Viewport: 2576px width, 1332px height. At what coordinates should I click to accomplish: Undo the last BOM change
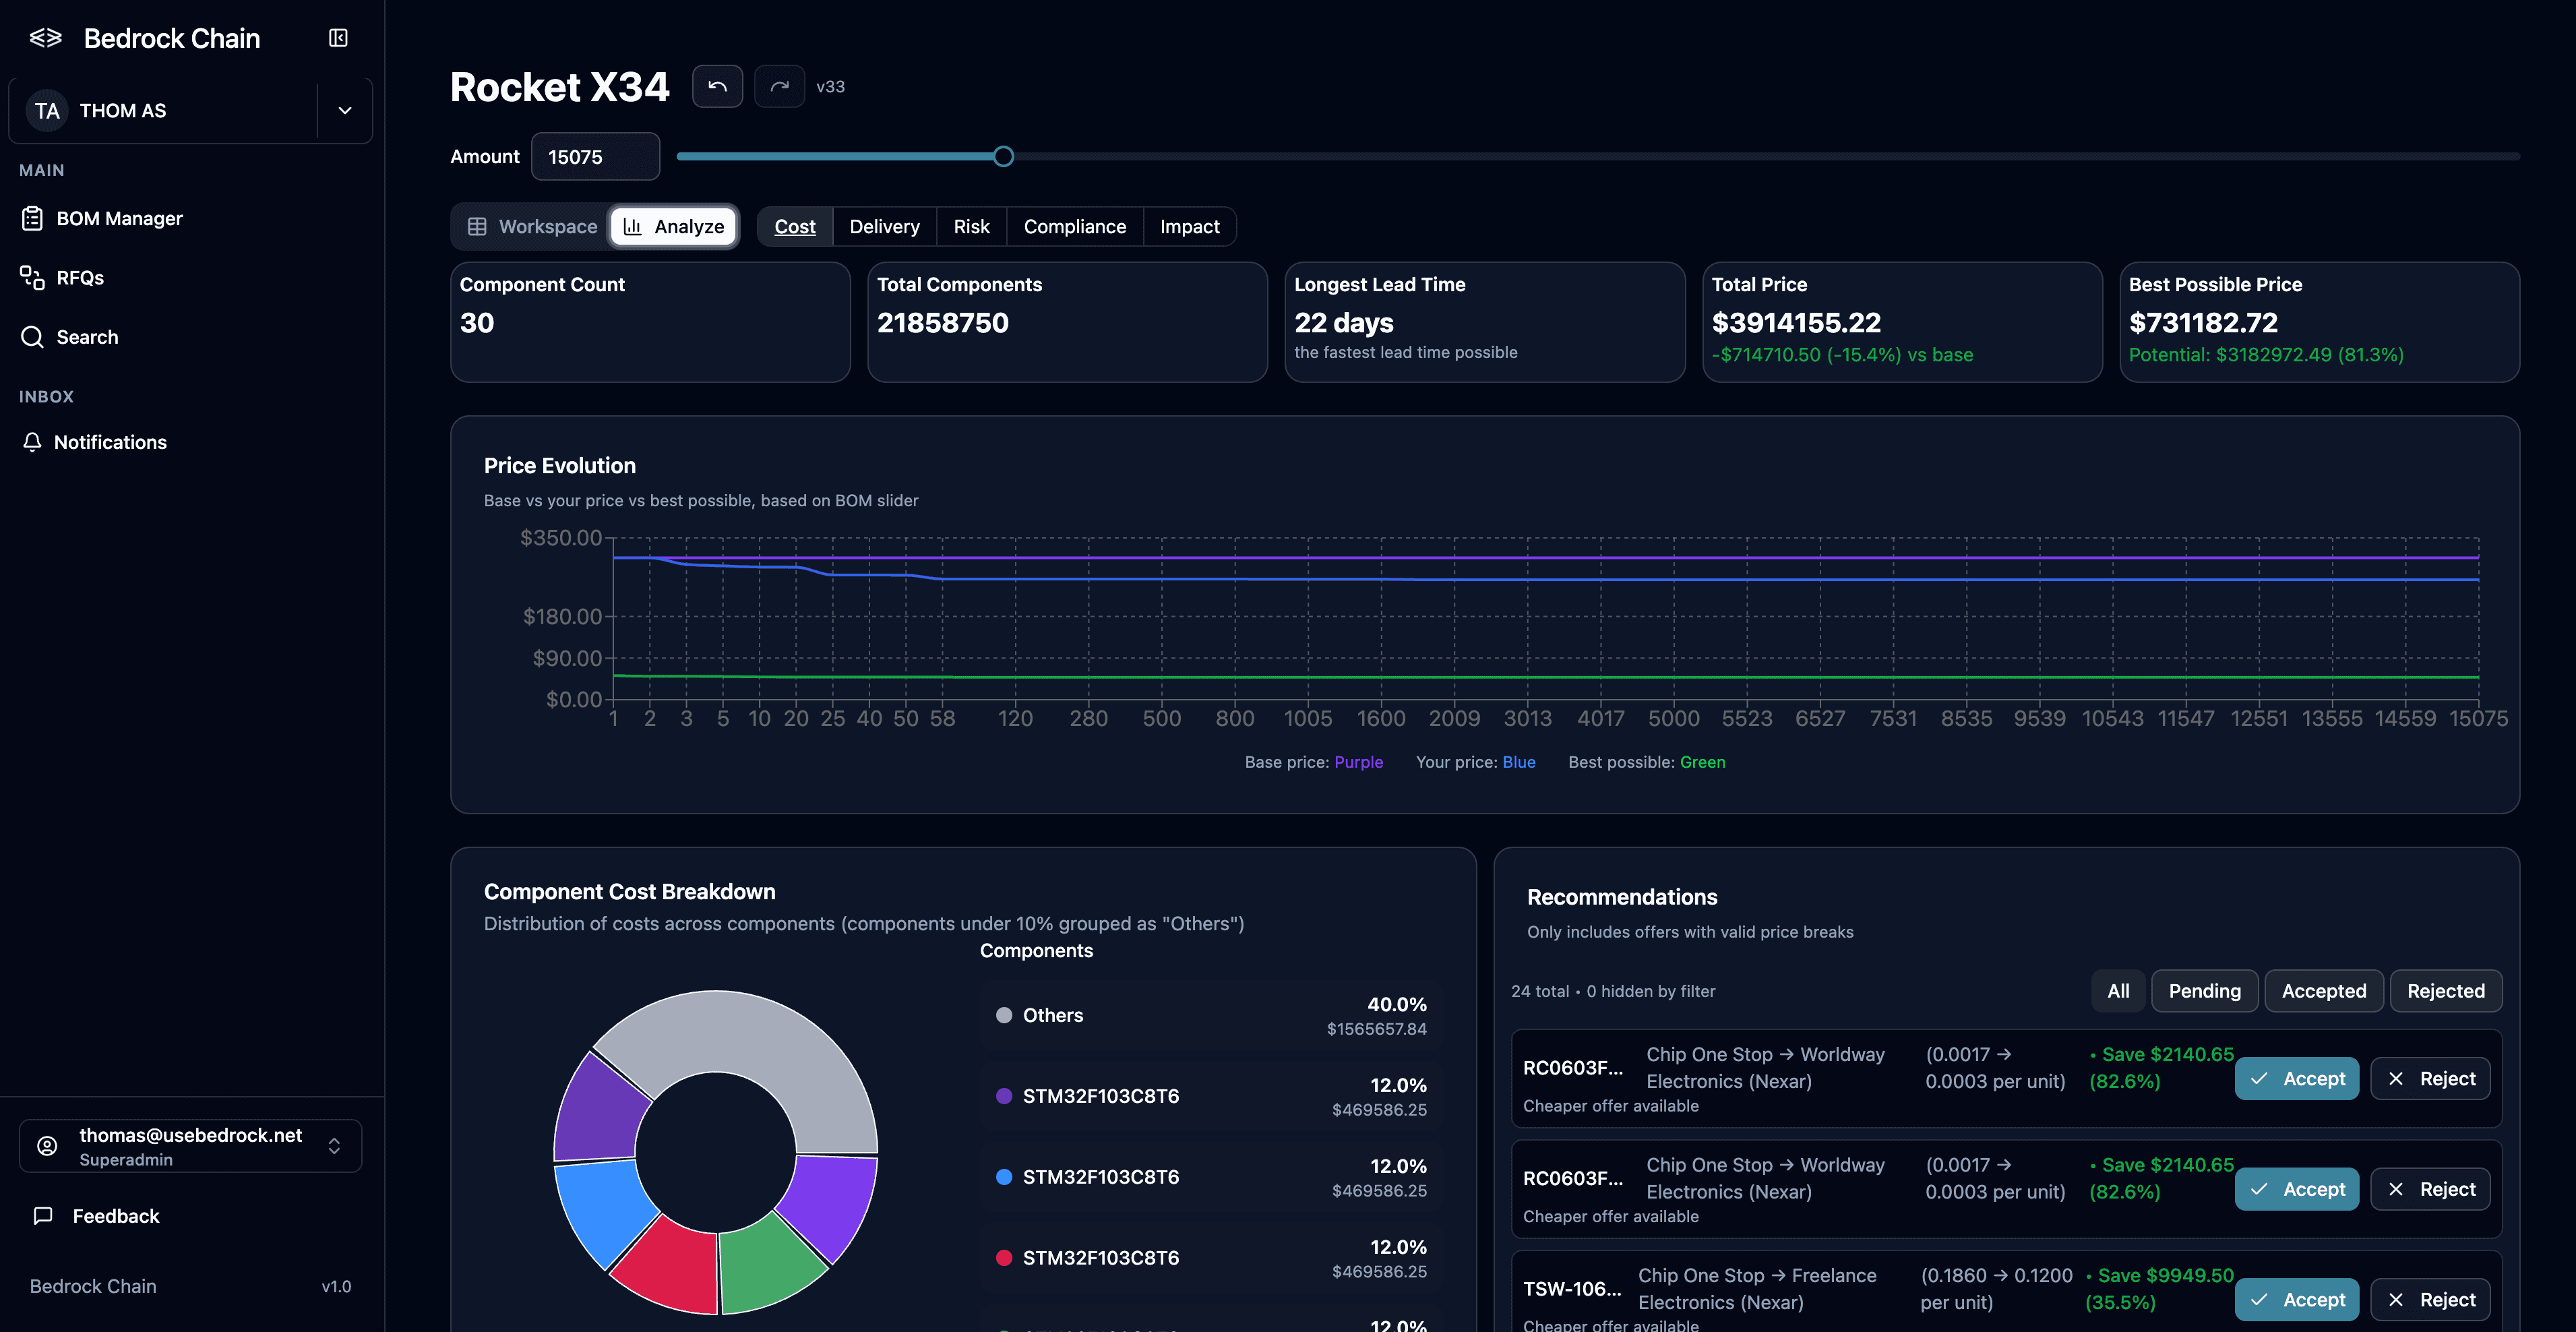click(717, 86)
